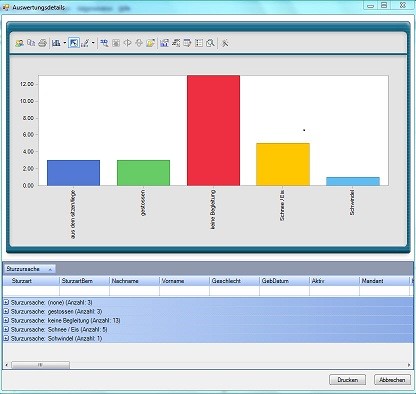Expand the 'Schwindel' group row
Viewport: 416px width, 394px height.
pos(6,338)
